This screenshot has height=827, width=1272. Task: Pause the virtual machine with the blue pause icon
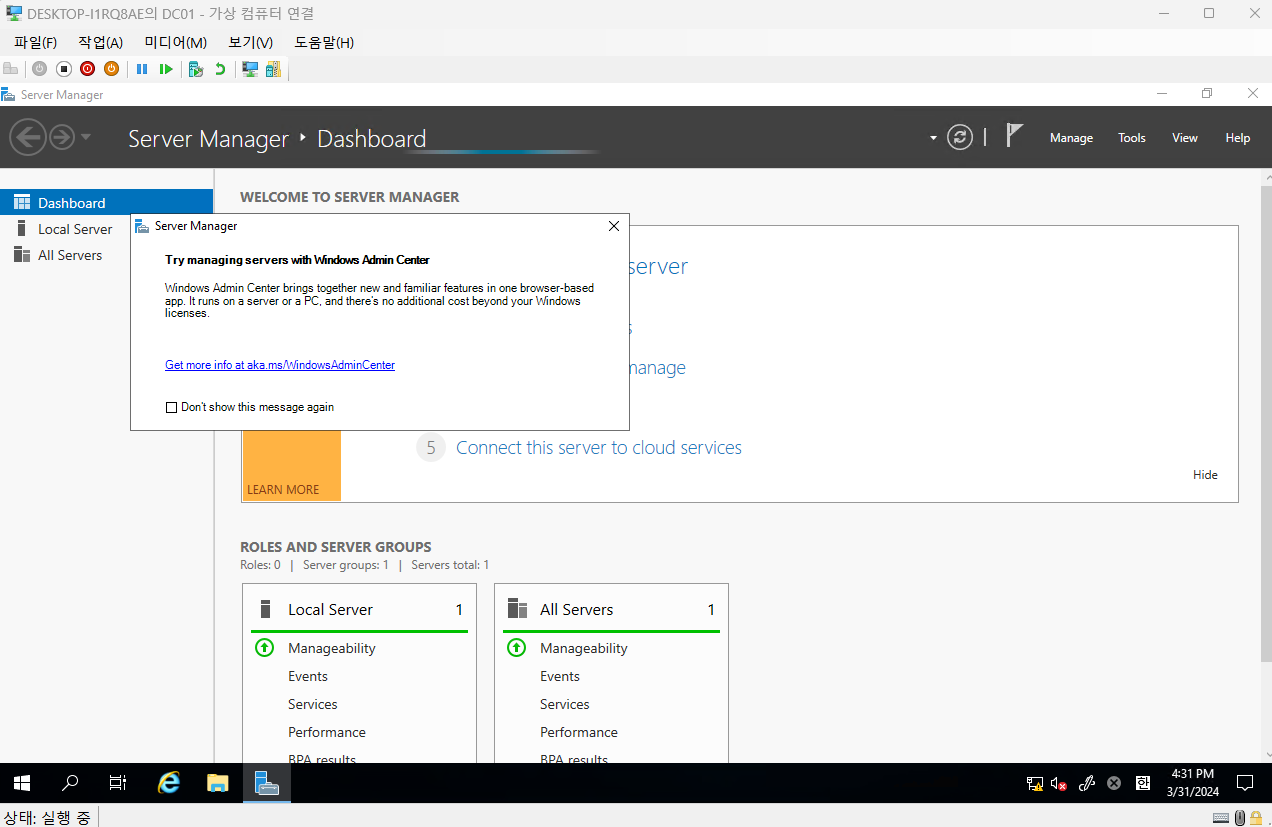click(x=142, y=69)
